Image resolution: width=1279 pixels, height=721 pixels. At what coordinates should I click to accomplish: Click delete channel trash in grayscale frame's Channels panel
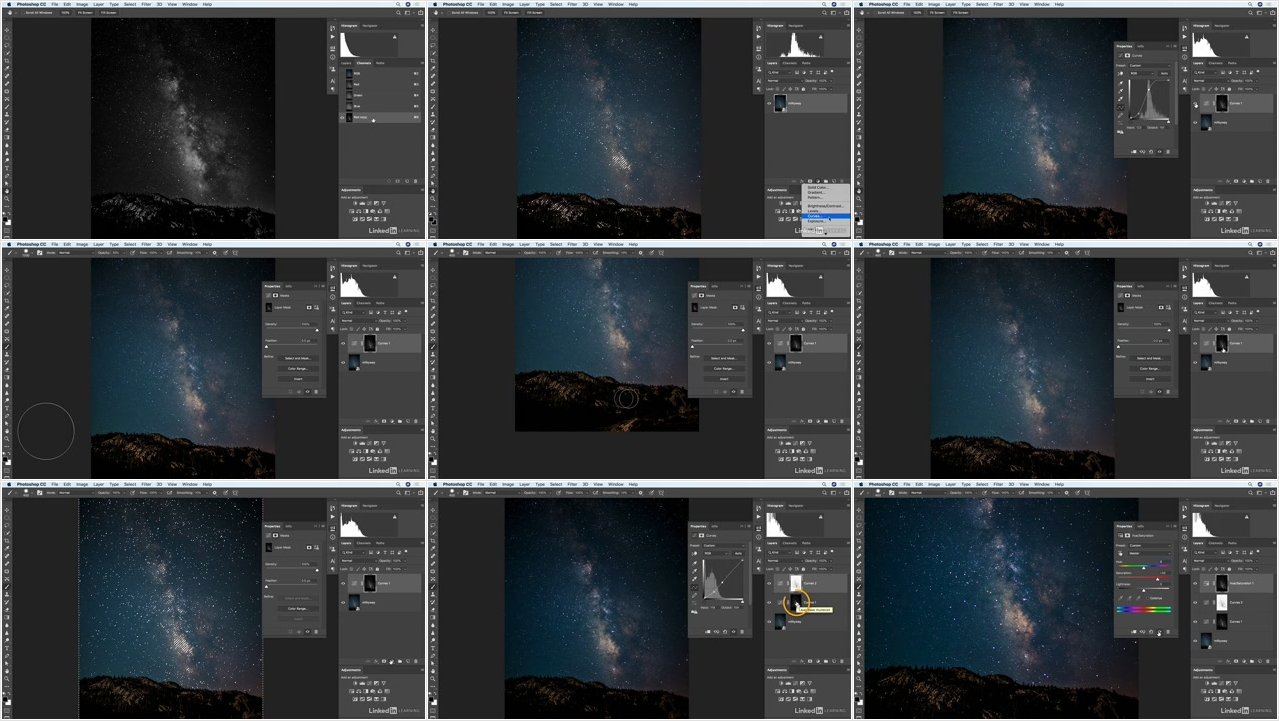tap(416, 181)
